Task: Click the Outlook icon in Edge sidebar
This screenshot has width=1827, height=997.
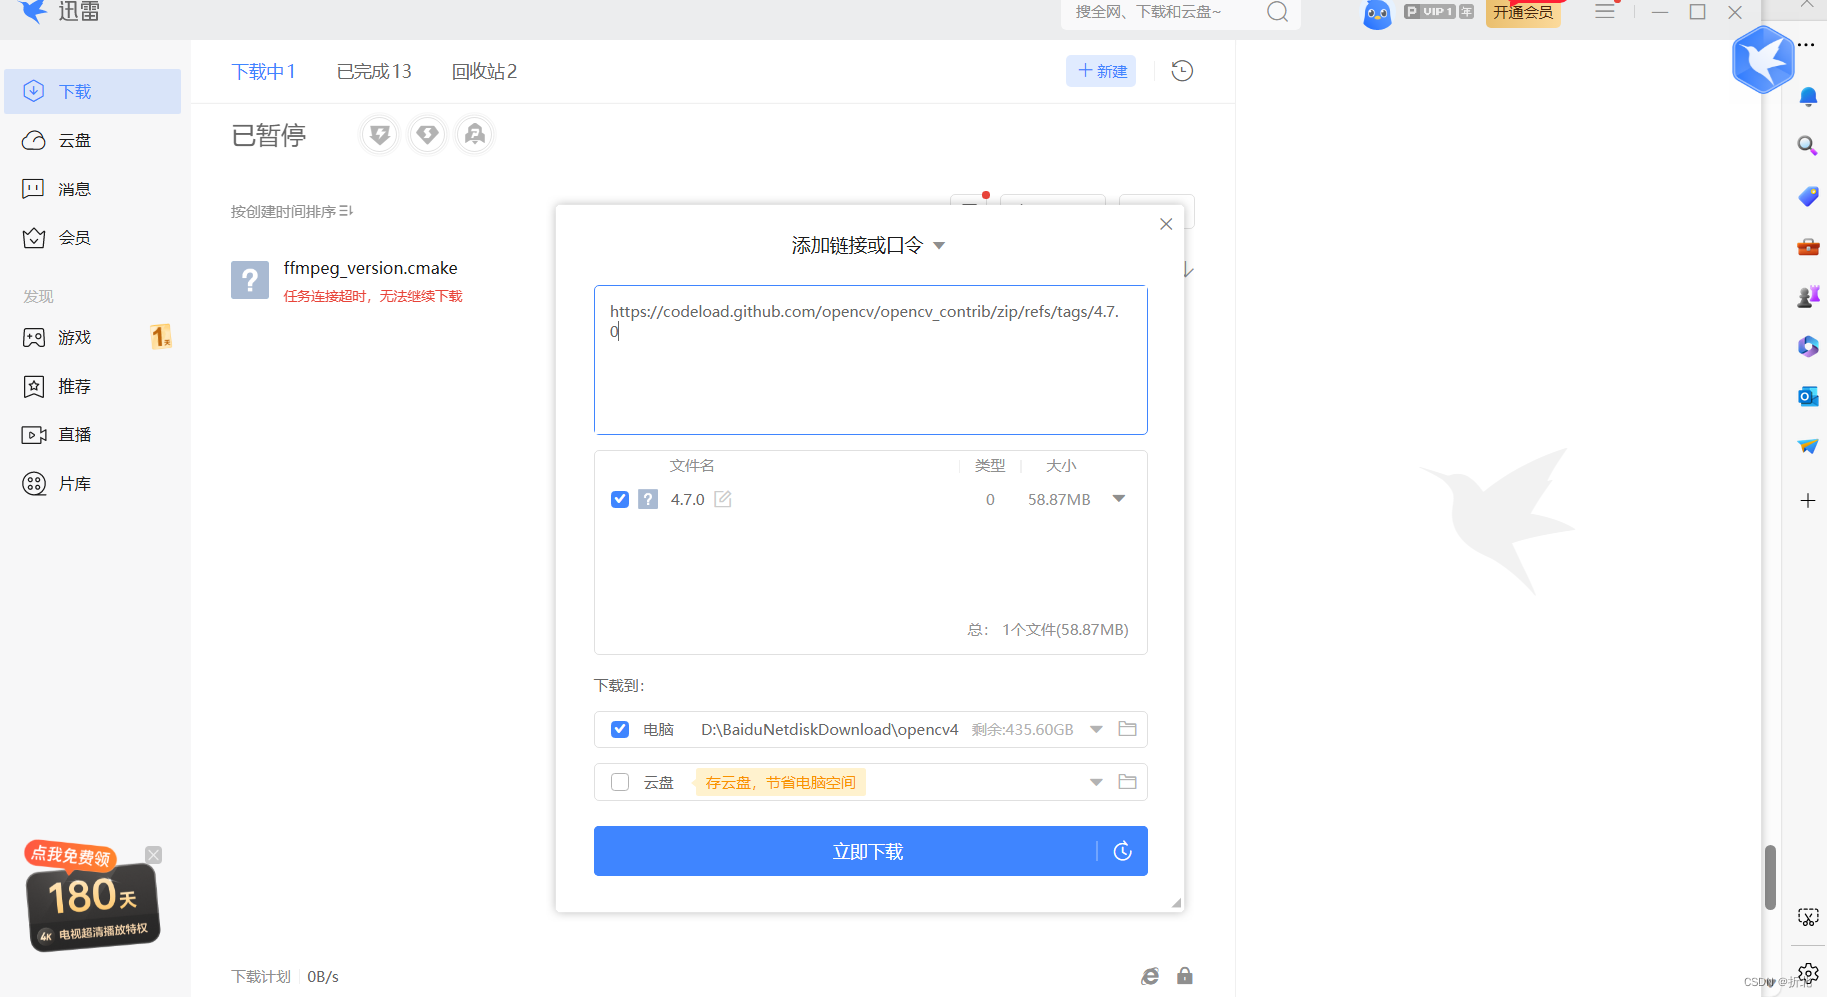Action: pyautogui.click(x=1808, y=396)
